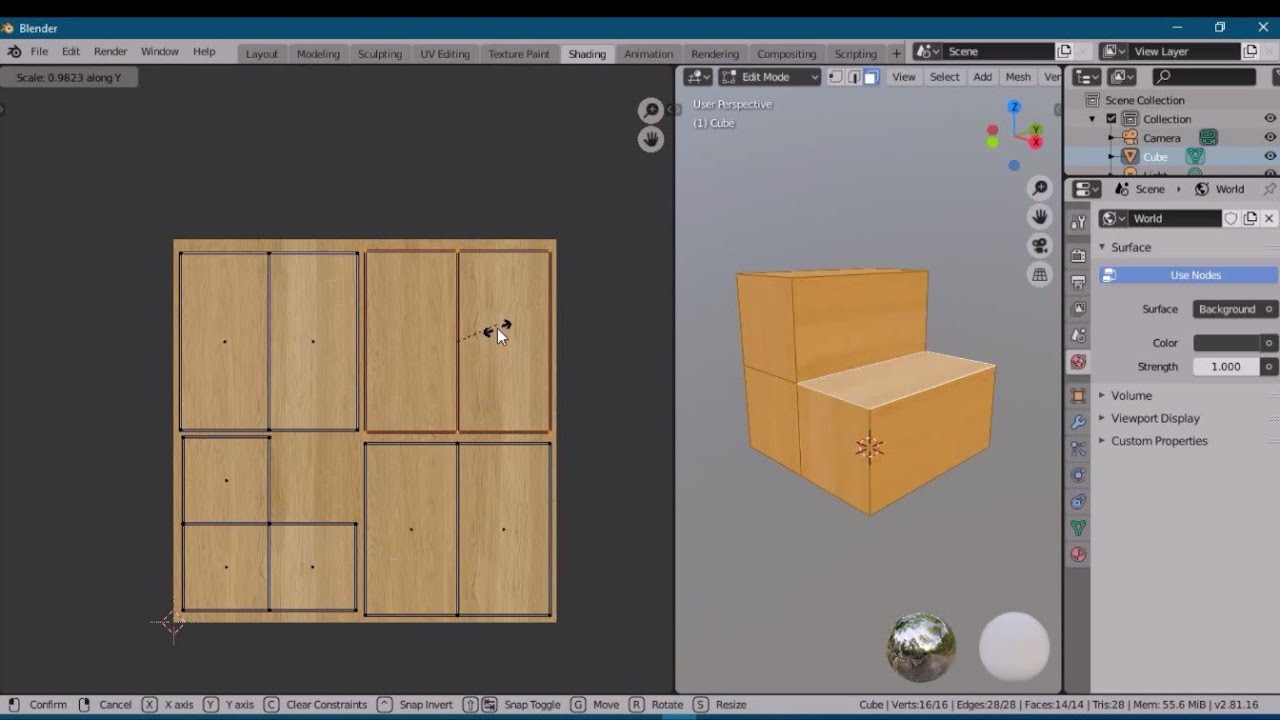Image resolution: width=1280 pixels, height=720 pixels.
Task: Click the outliner search field
Action: [1205, 77]
